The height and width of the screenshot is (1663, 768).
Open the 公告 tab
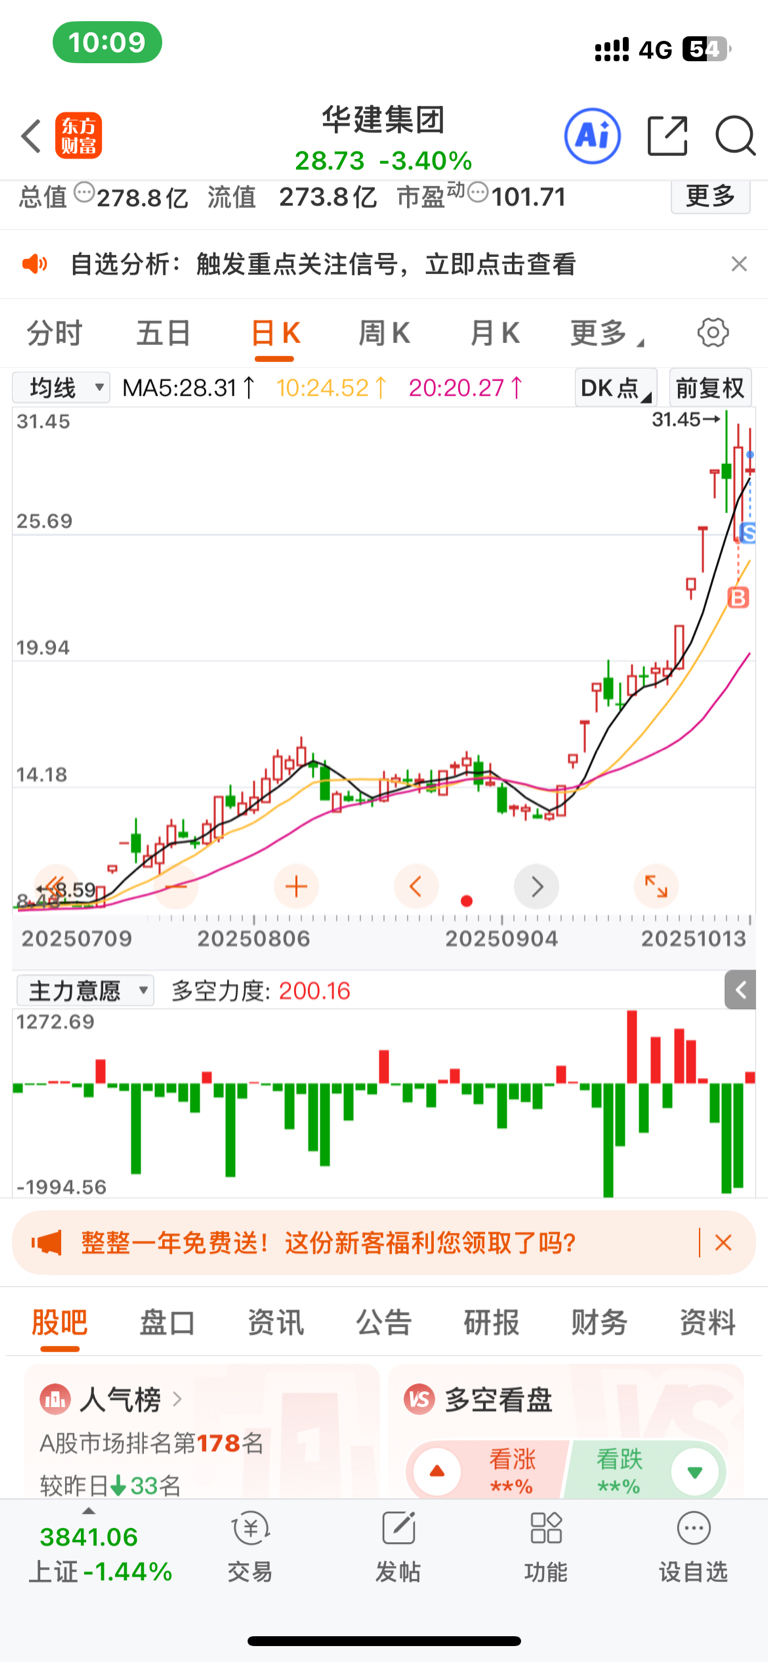[384, 1322]
